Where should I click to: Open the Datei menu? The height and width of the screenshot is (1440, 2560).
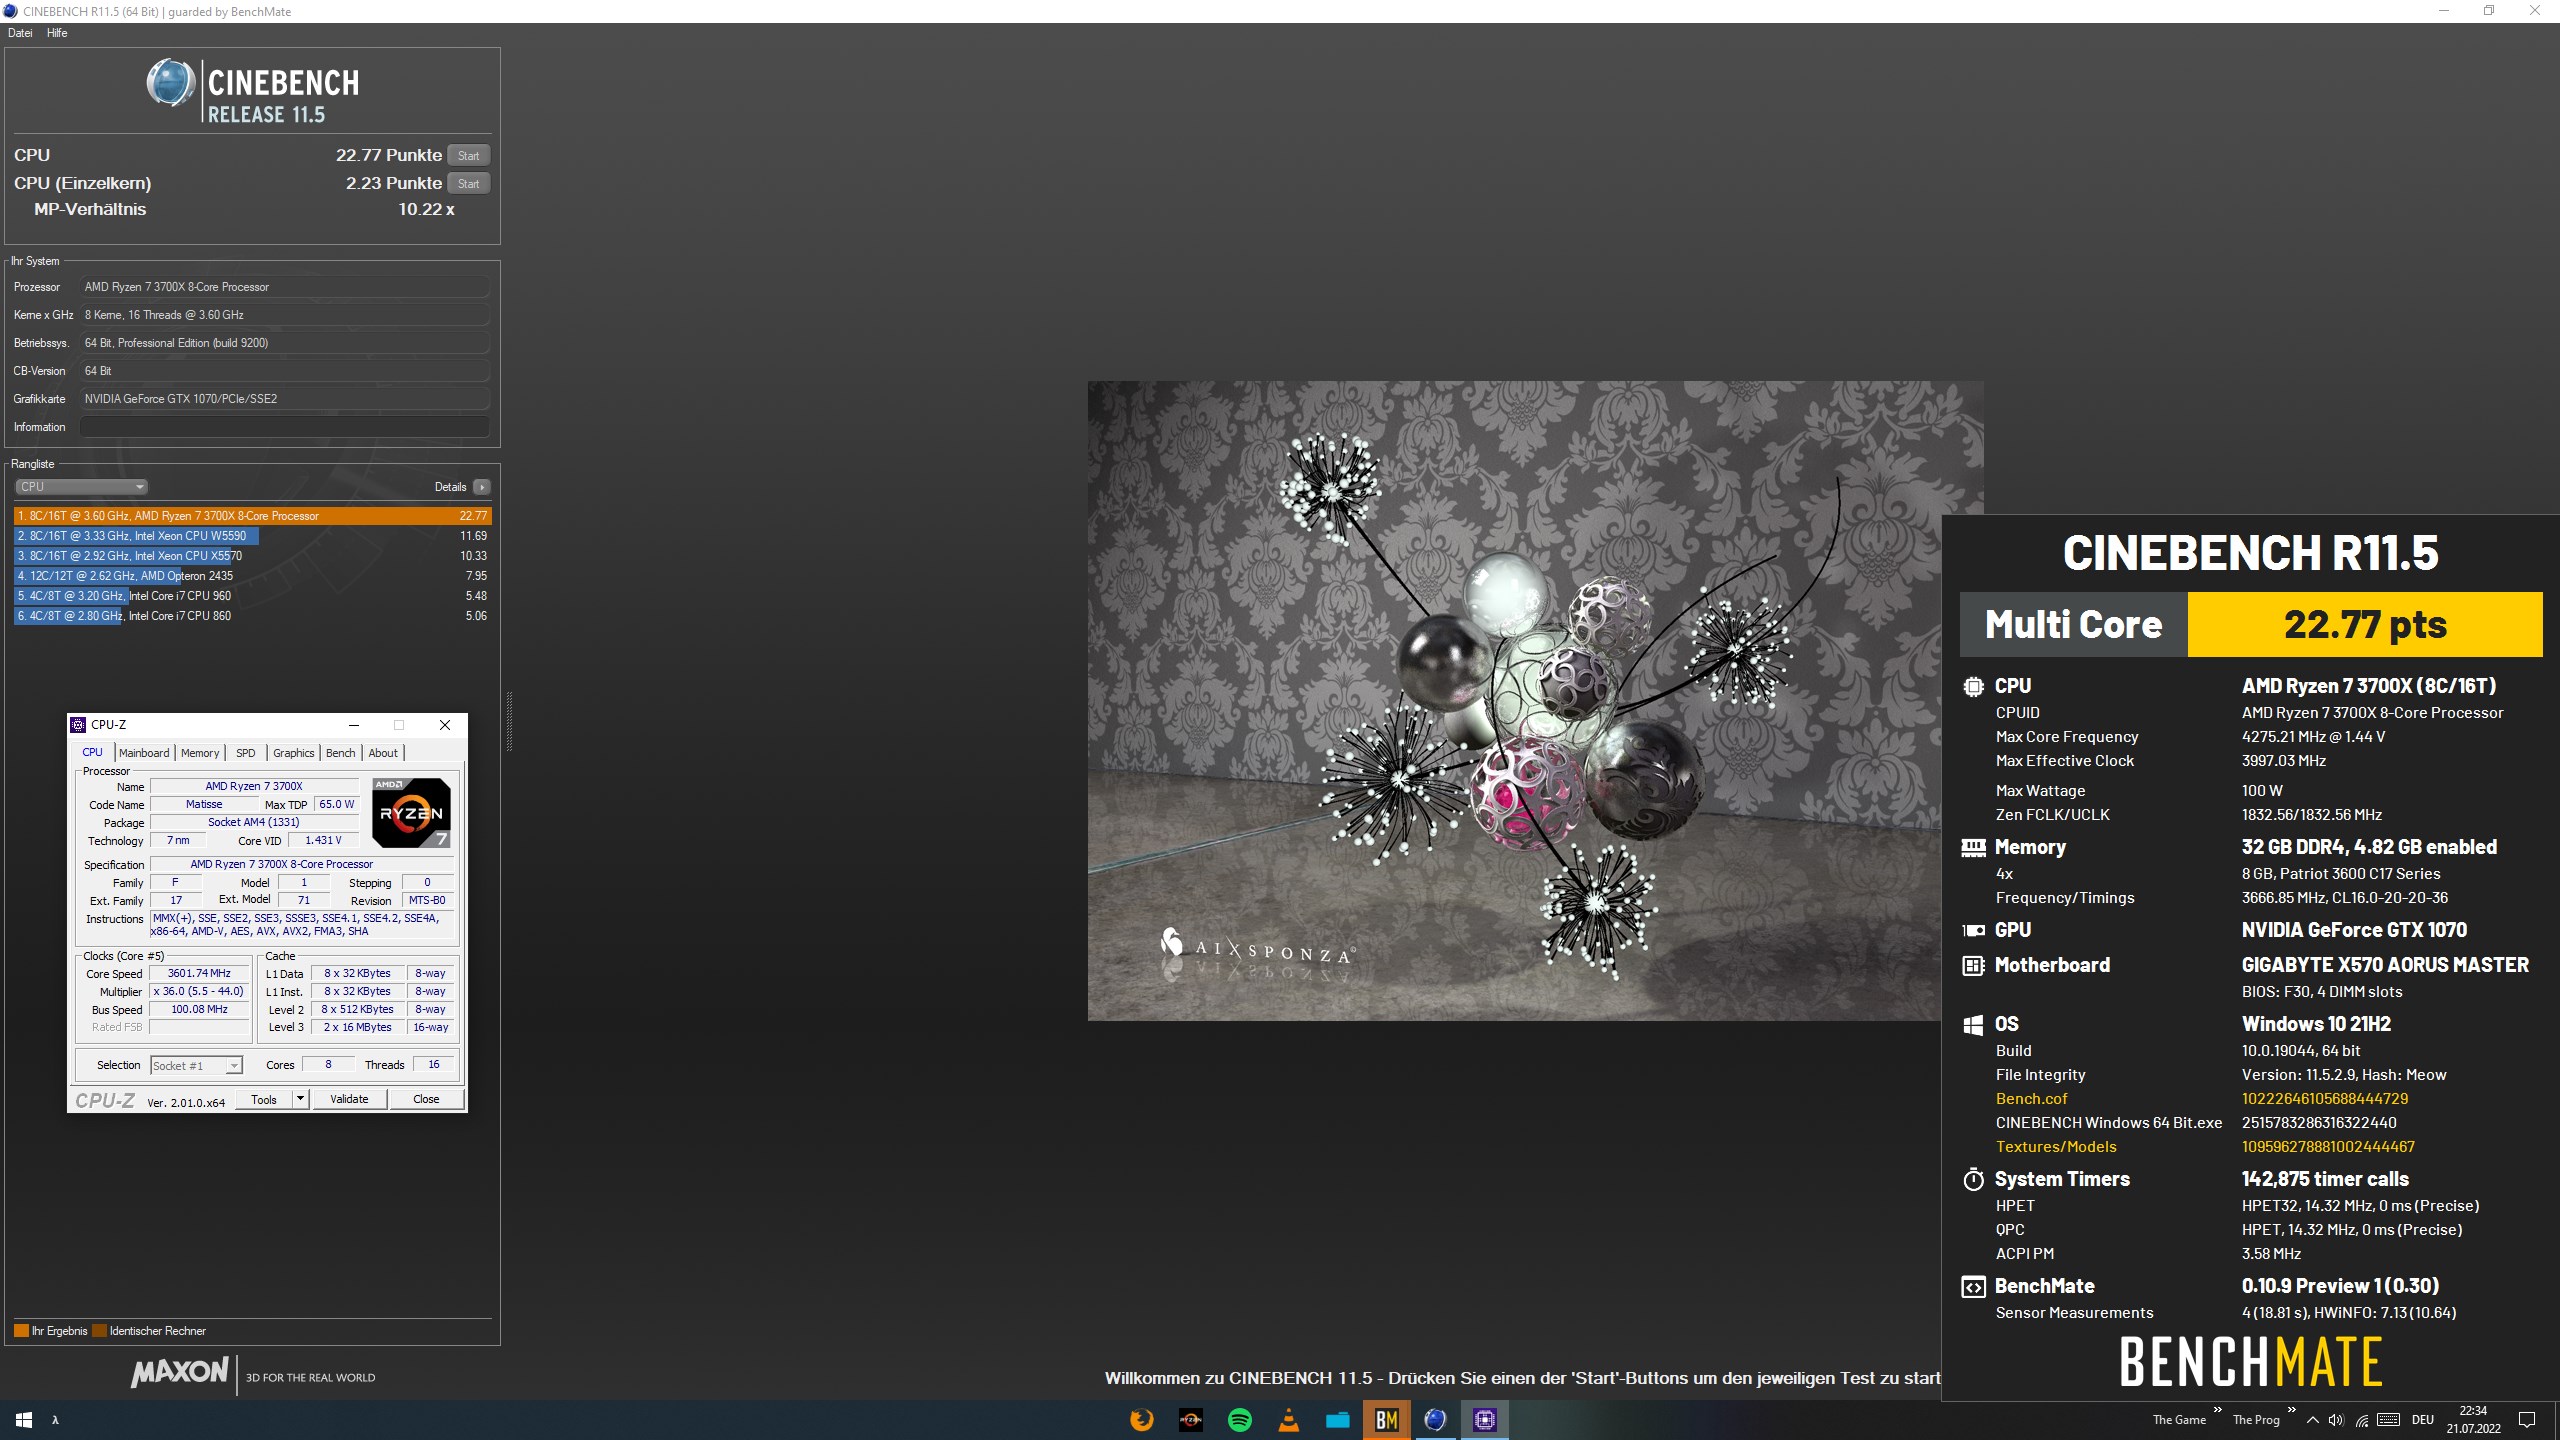(x=20, y=33)
